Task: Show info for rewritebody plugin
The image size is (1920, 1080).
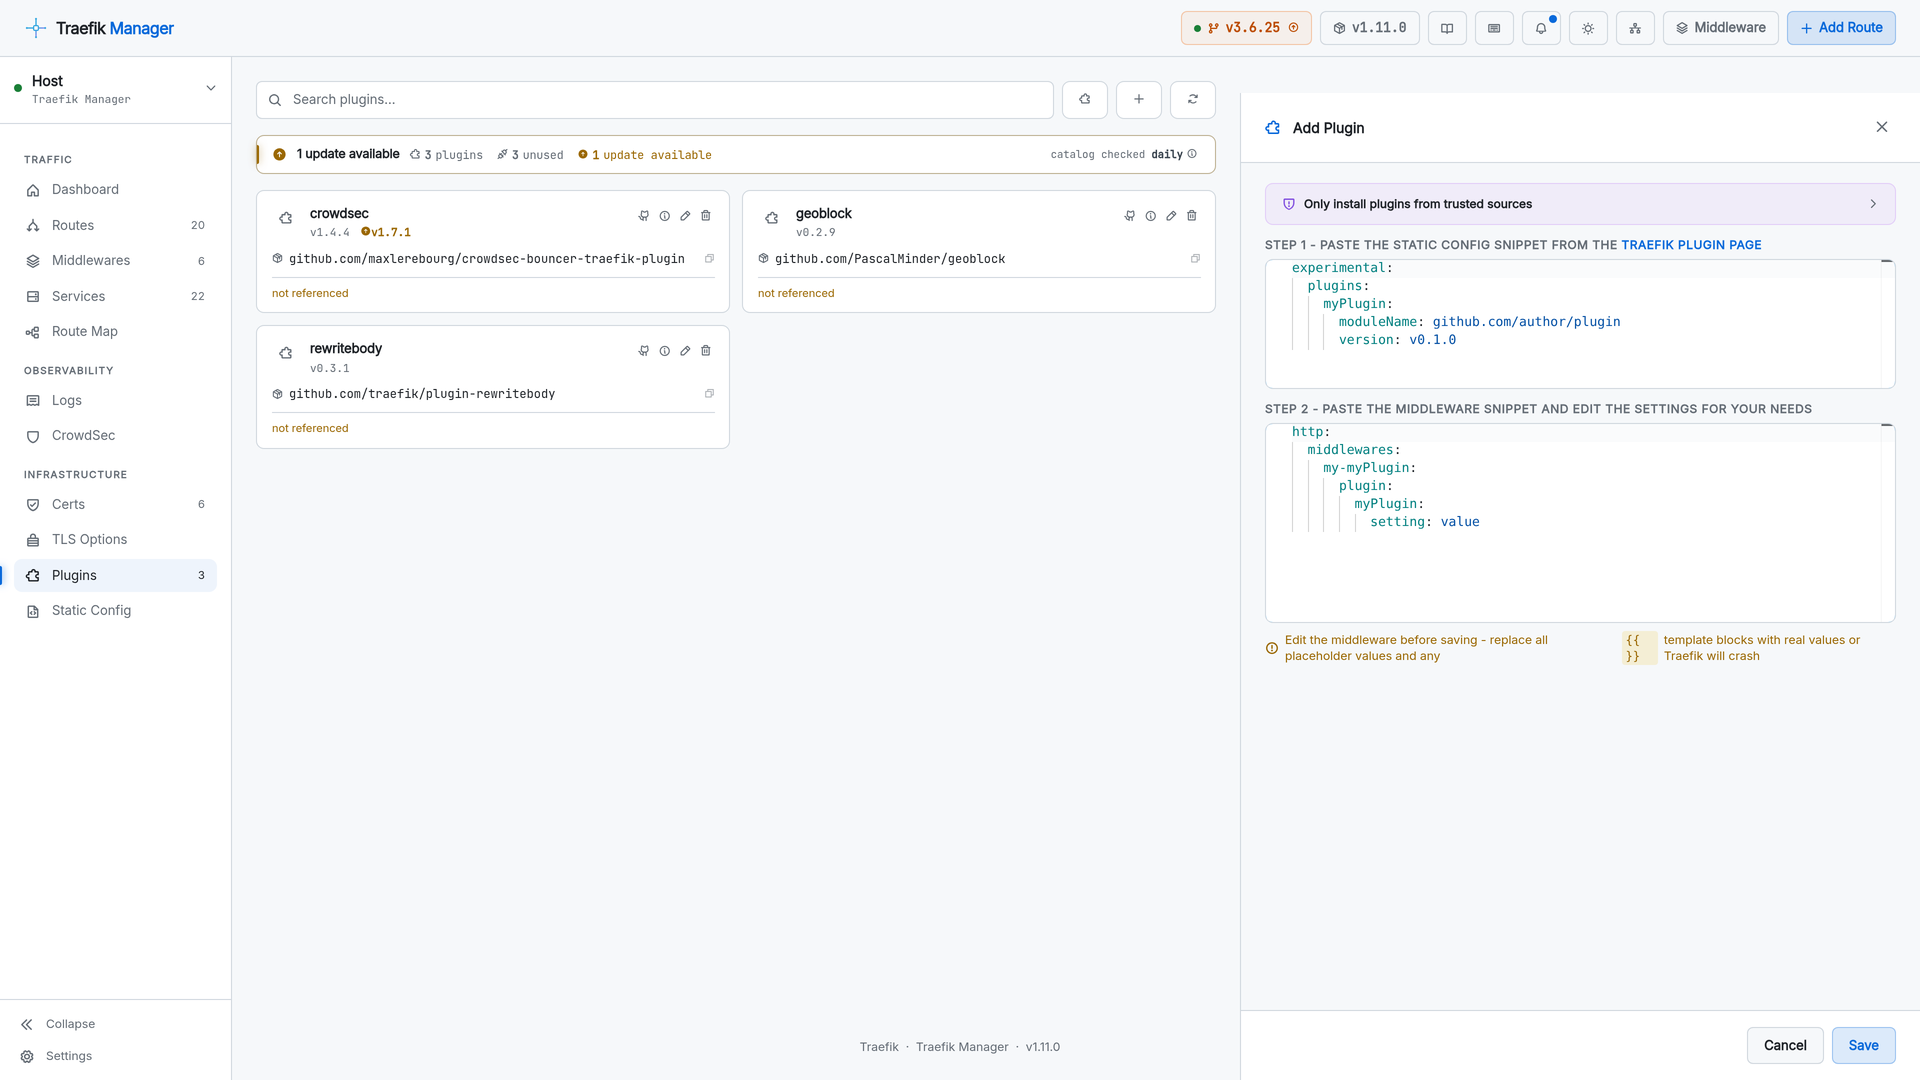Action: tap(665, 351)
